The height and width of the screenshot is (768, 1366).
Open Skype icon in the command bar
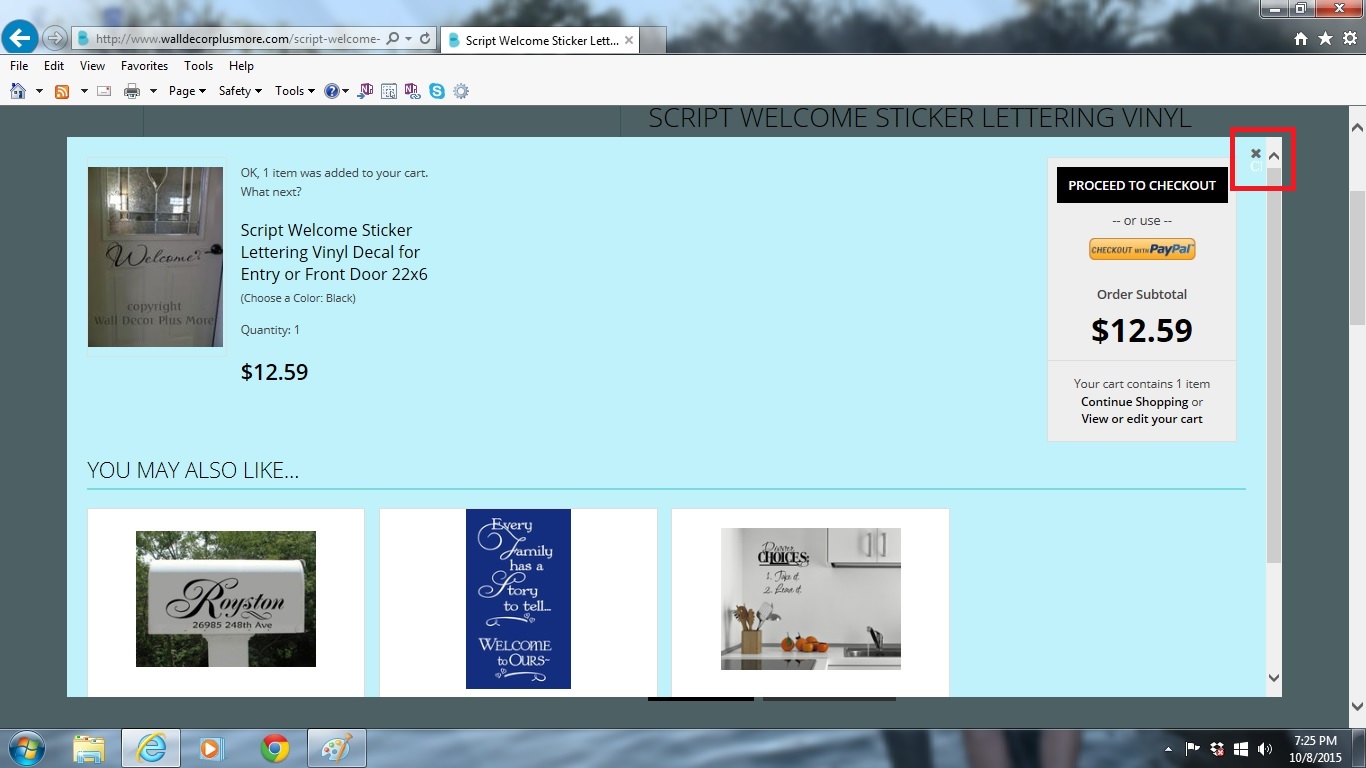(437, 91)
